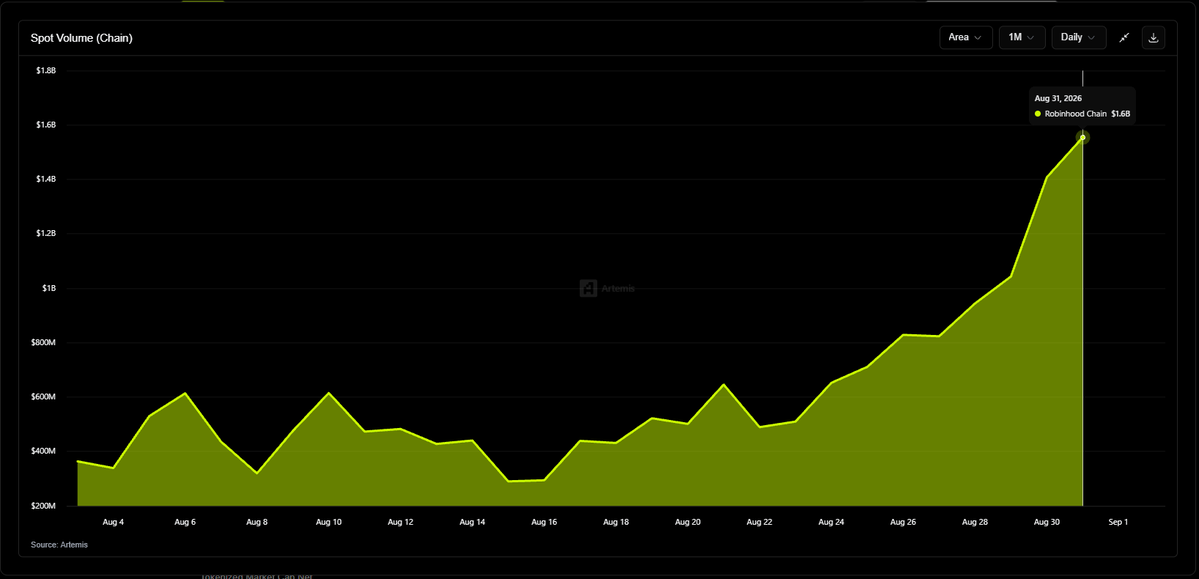This screenshot has width=1199, height=579.
Task: Click the Aug 24 axis label
Action: (x=831, y=522)
